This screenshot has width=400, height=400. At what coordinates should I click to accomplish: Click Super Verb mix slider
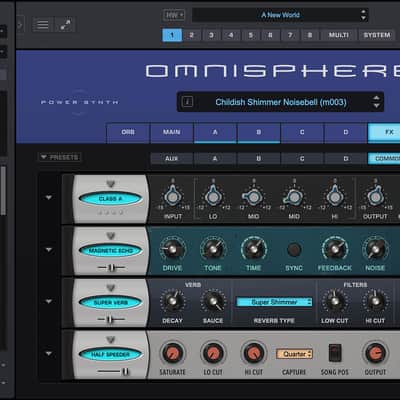[111, 319]
